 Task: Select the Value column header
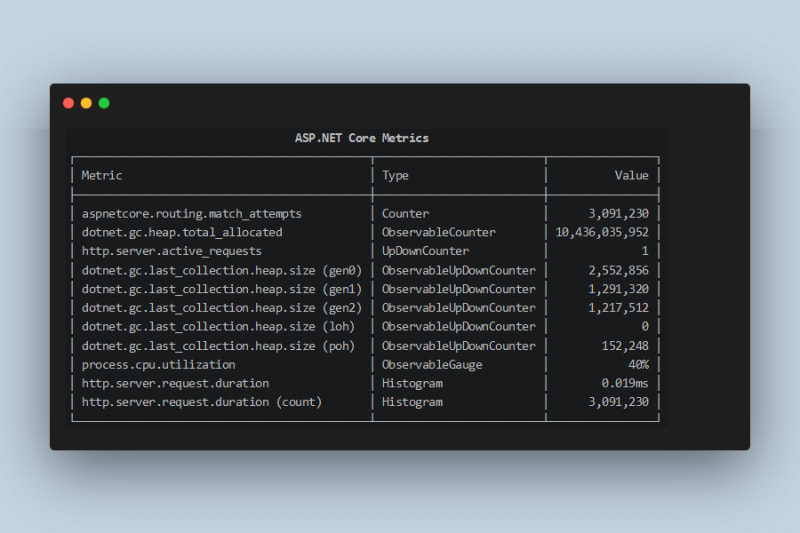(x=631, y=175)
